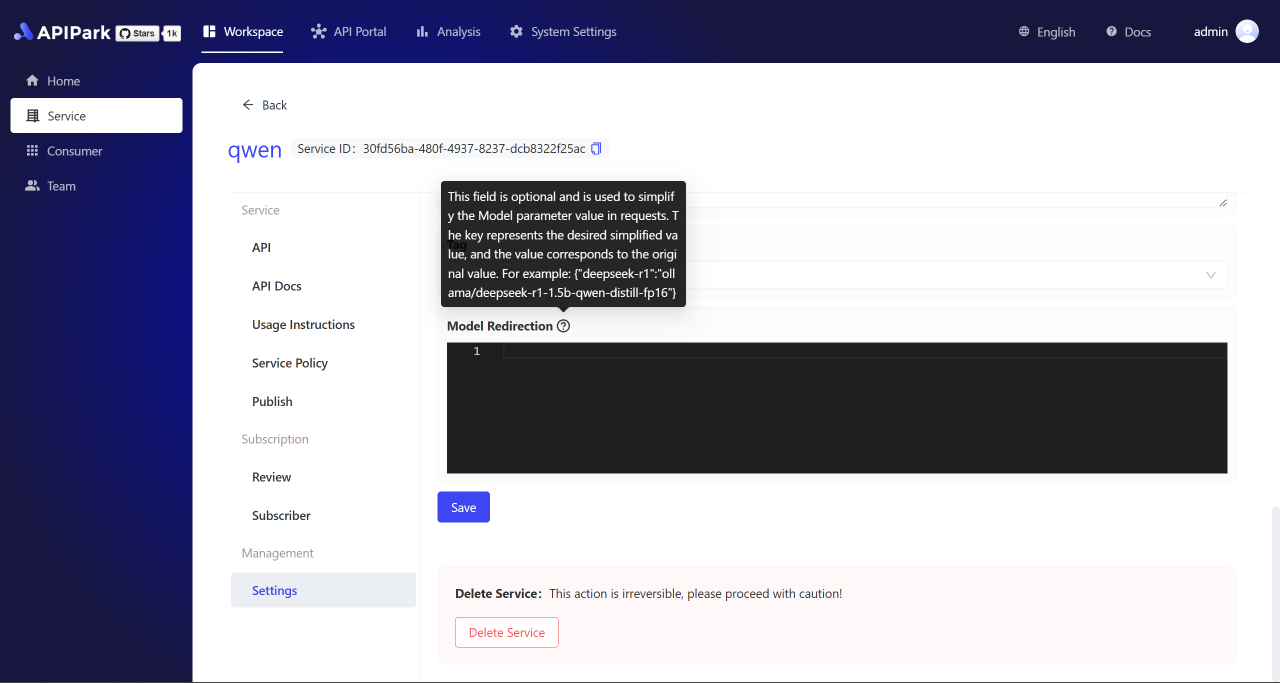The image size is (1280, 683).
Task: Click the admin user avatar
Action: tap(1247, 32)
